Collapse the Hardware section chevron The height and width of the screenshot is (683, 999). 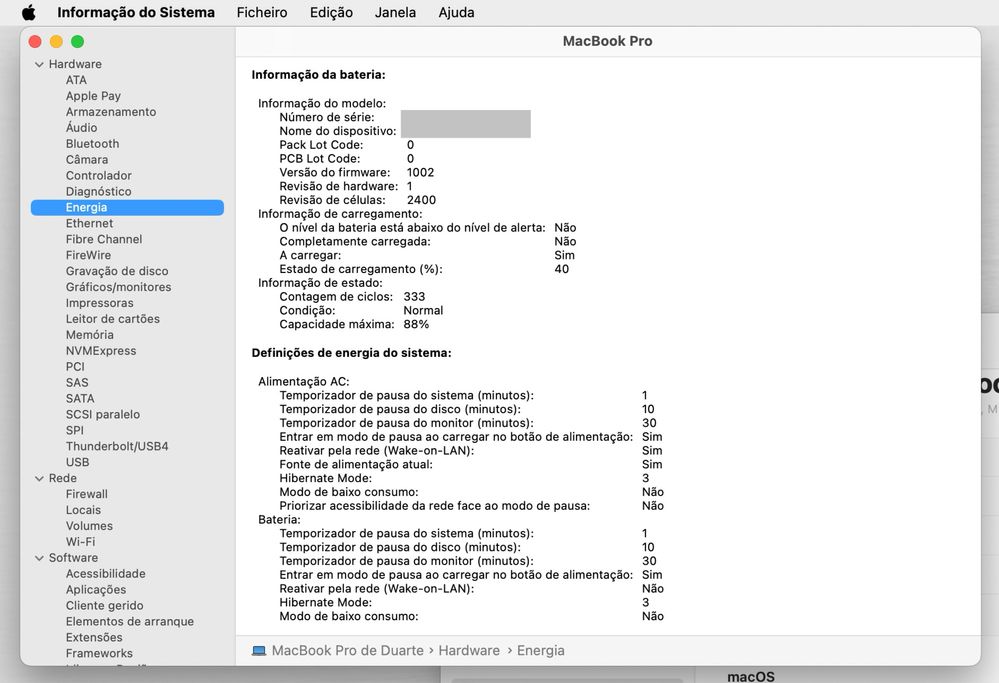click(40, 64)
